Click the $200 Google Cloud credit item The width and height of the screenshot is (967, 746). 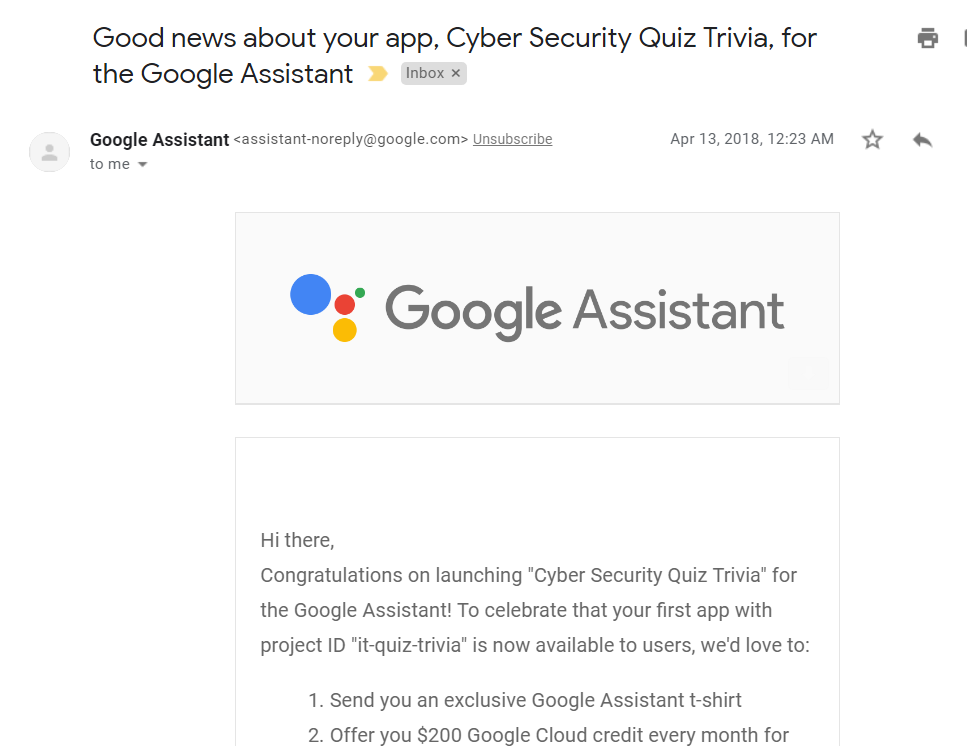point(548,736)
